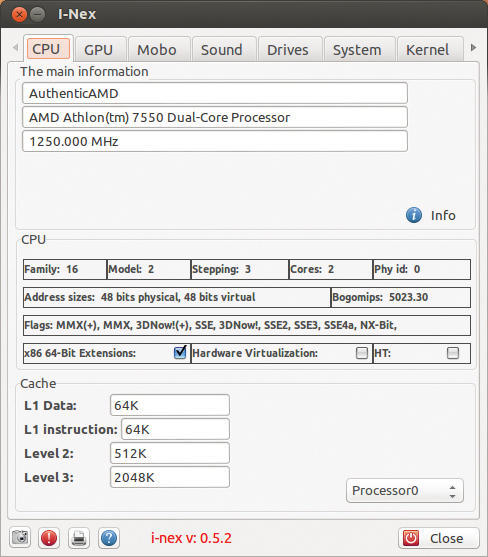
Task: Click the Cores: 2 cell
Action: click(x=331, y=269)
